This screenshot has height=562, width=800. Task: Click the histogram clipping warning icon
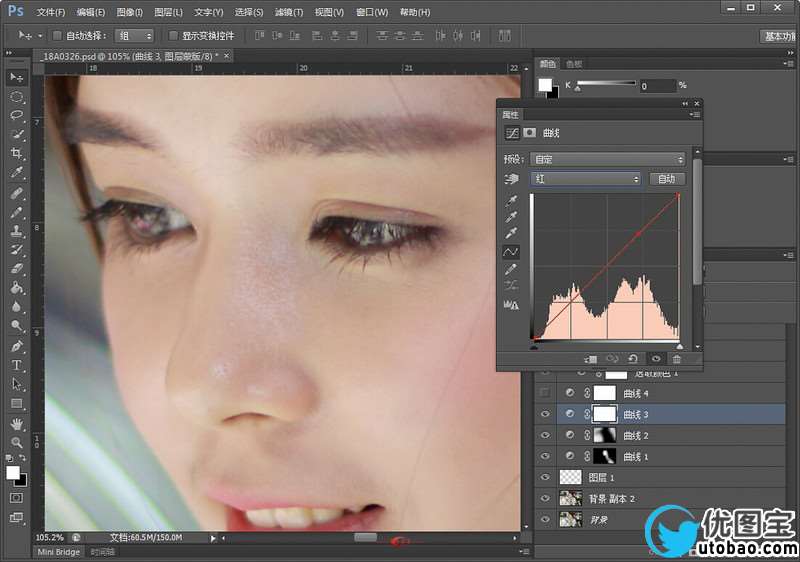(x=511, y=304)
